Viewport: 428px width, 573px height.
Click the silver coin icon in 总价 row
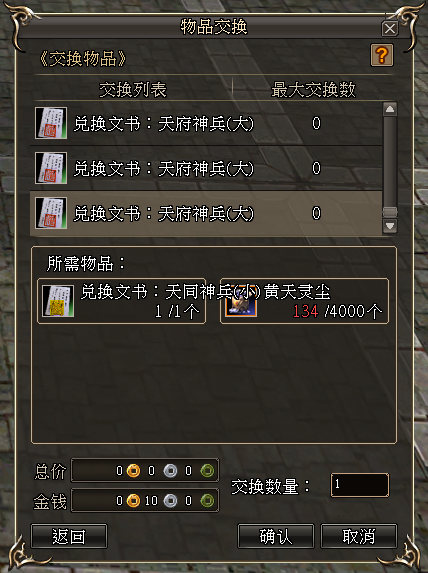point(170,470)
